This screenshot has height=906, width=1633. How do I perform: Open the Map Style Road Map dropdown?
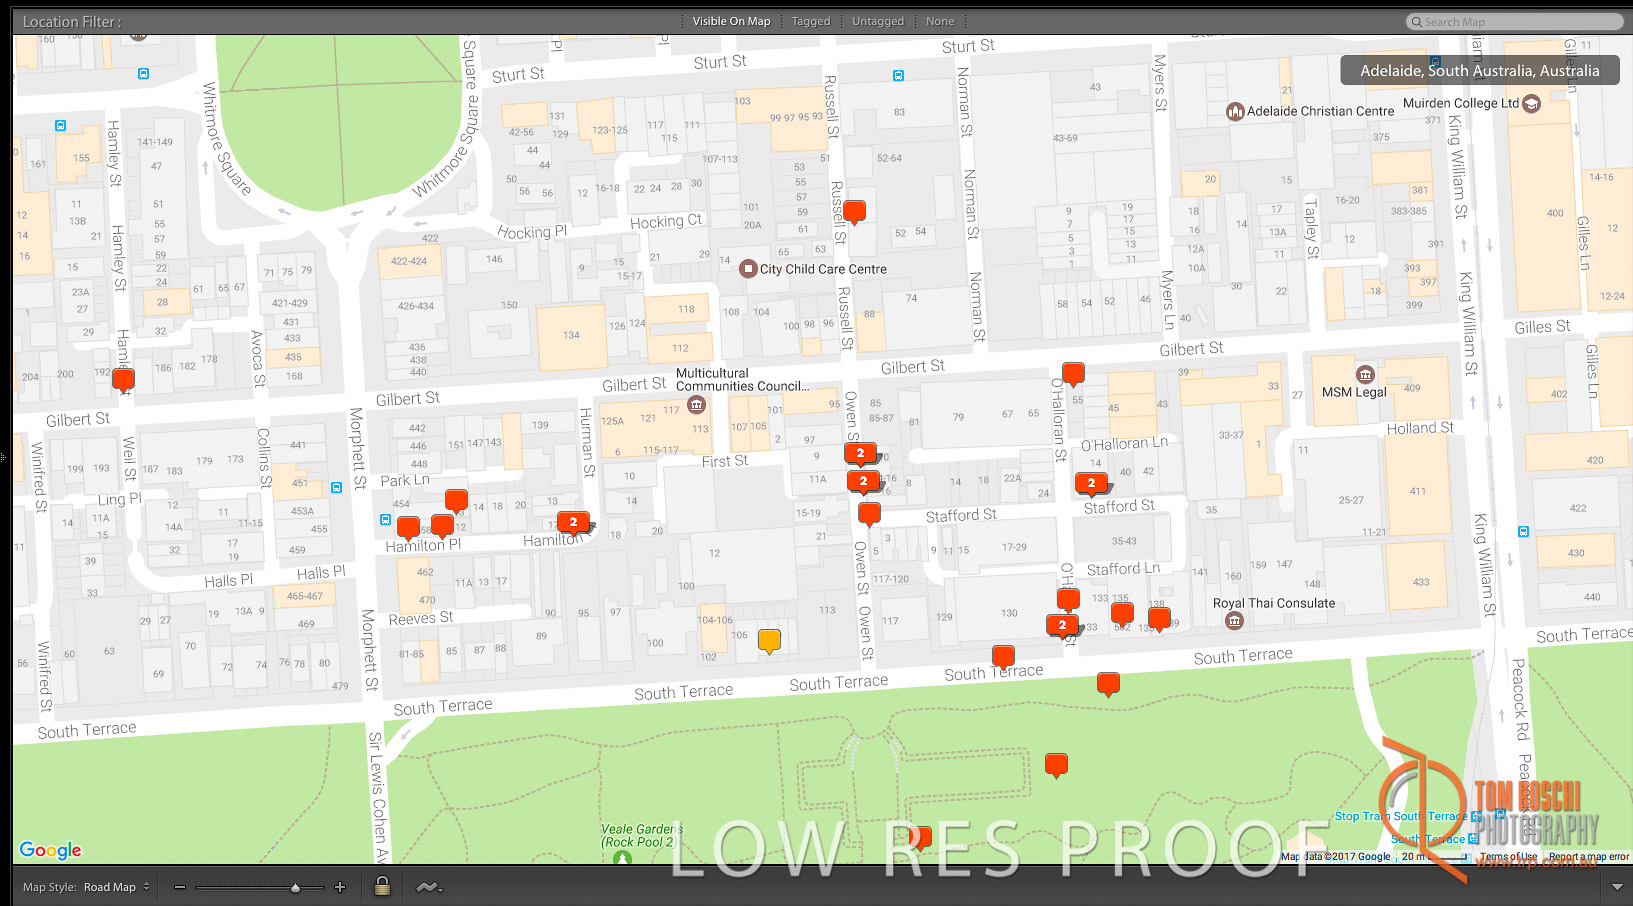tap(115, 887)
